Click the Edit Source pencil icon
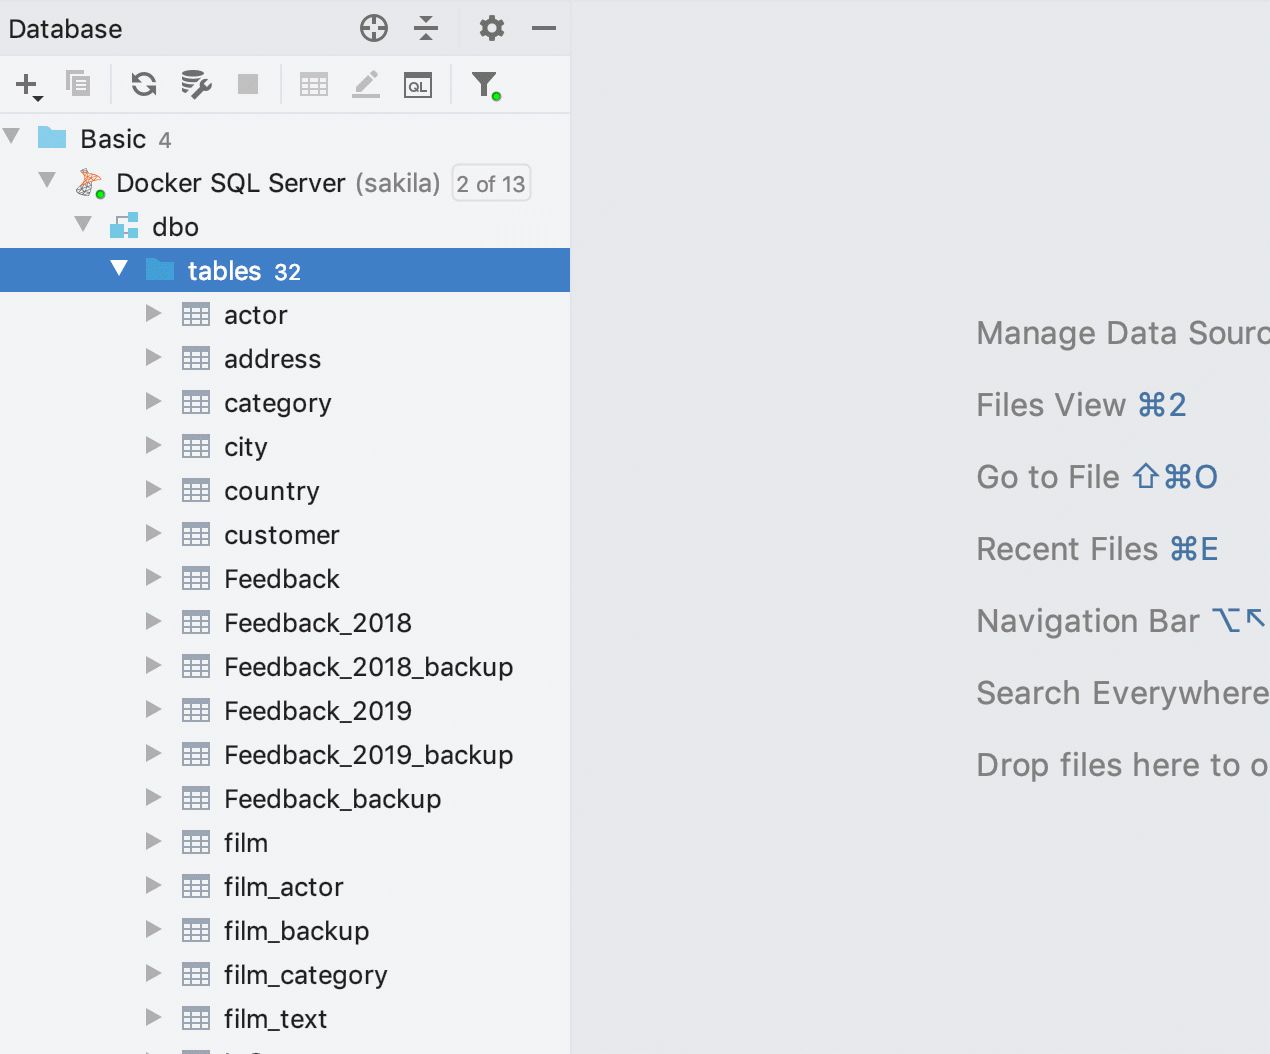Screen dimensions: 1270x1054 (x=366, y=84)
